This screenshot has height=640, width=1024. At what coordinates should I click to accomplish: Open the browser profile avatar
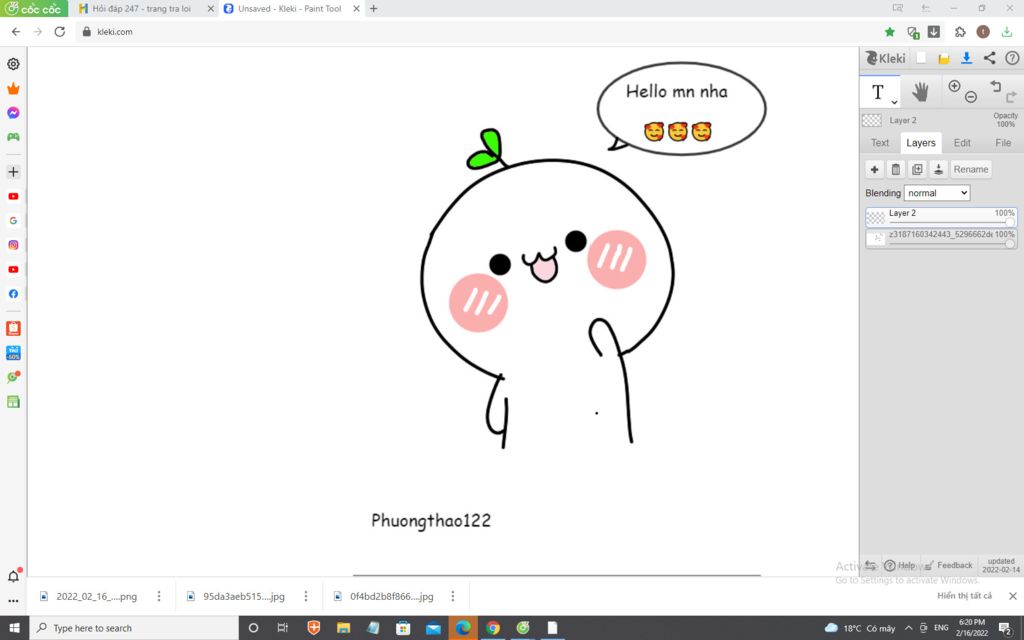click(983, 31)
